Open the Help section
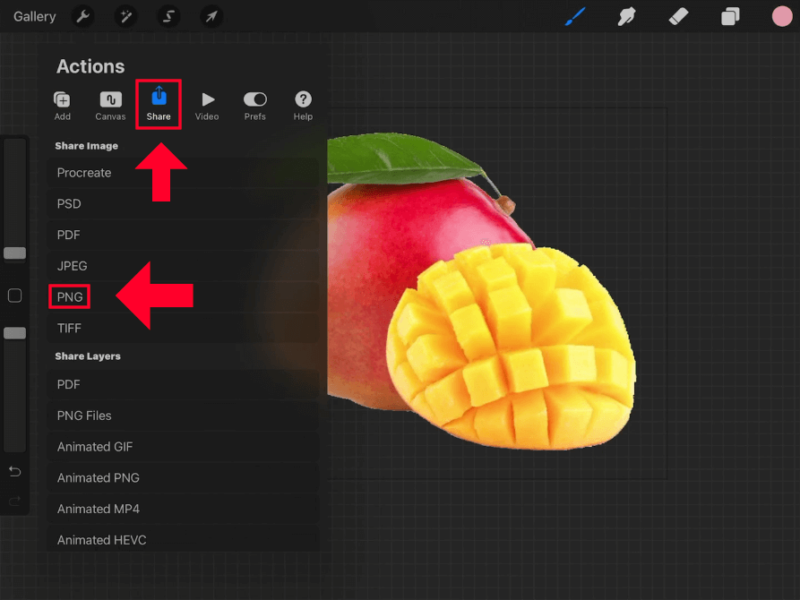Viewport: 800px width, 600px height. click(303, 103)
